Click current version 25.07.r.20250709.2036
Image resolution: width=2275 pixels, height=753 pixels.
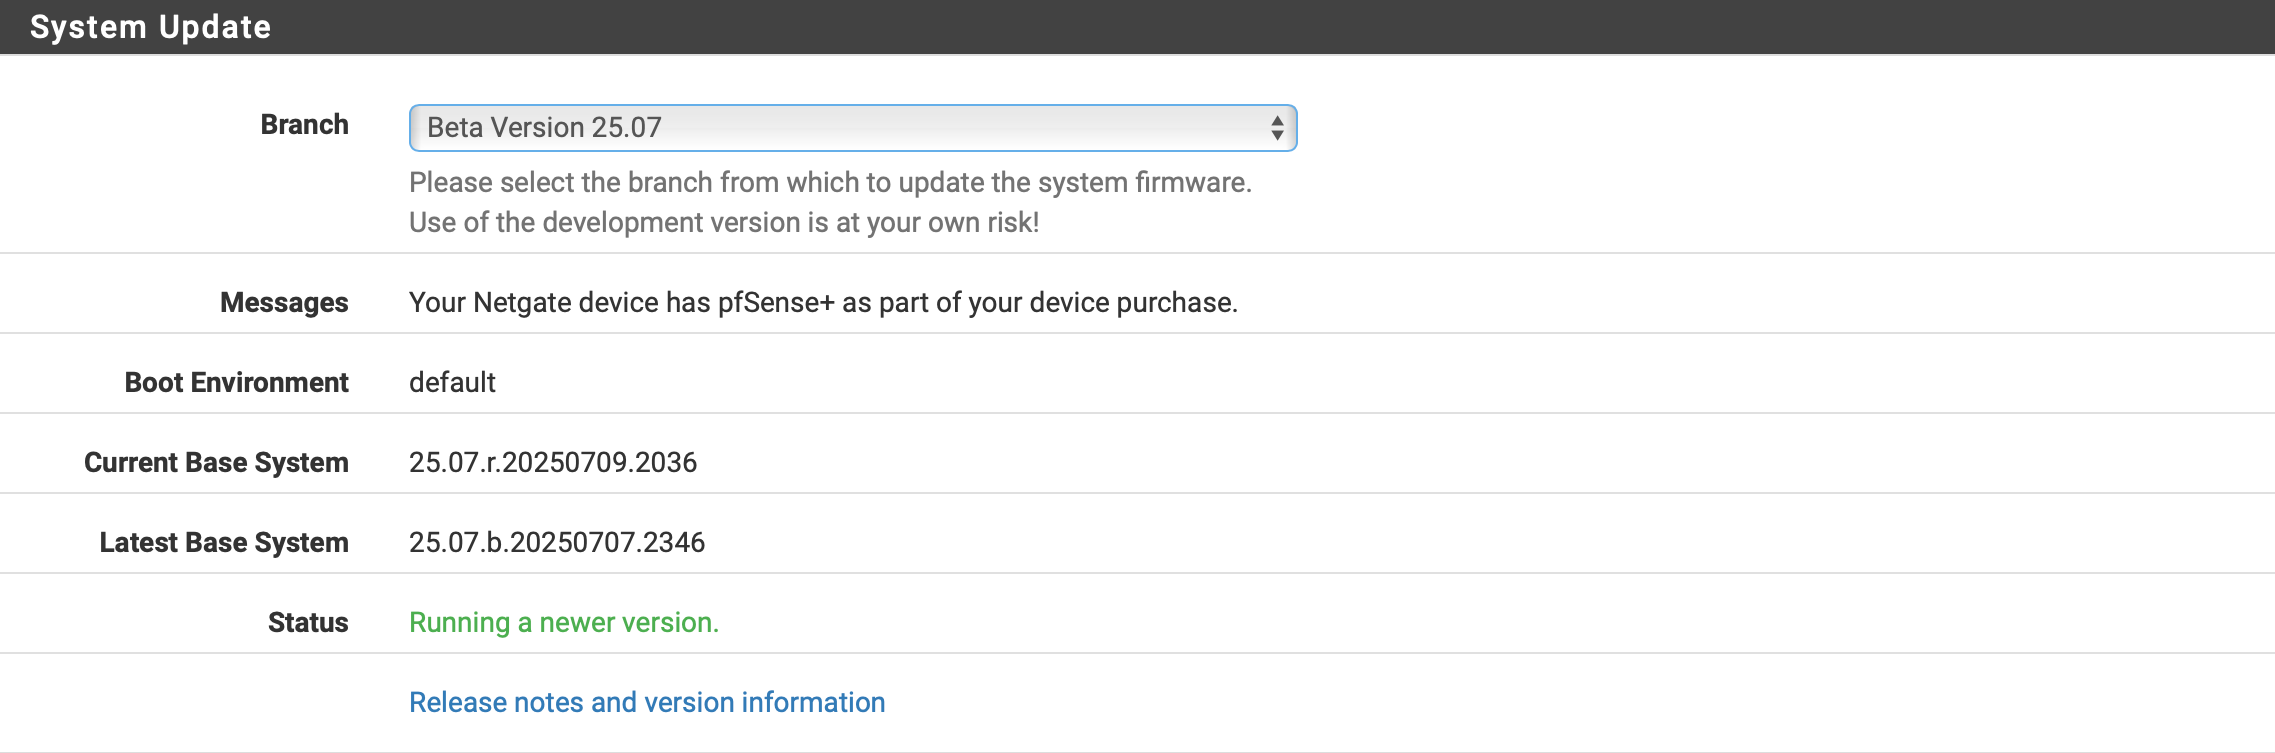coord(553,463)
